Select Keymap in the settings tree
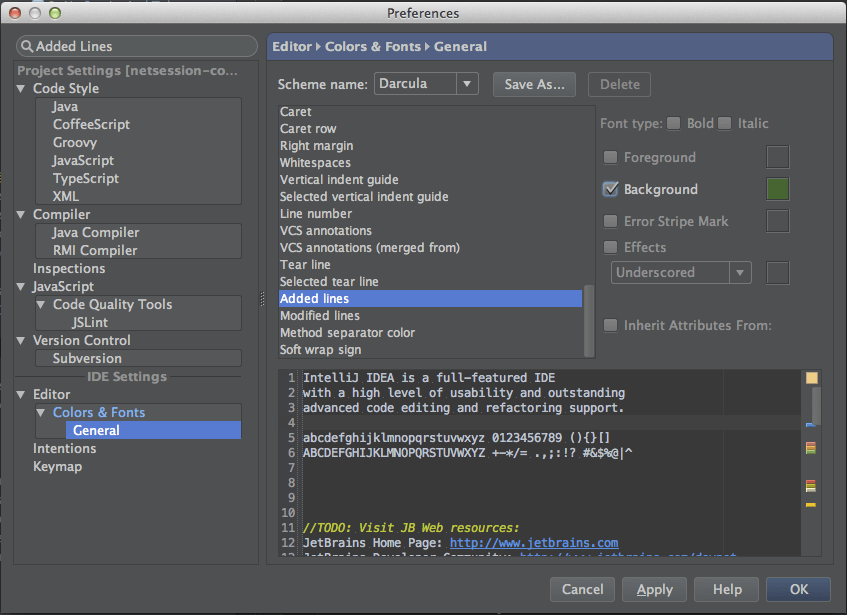The width and height of the screenshot is (847, 615). click(x=57, y=466)
